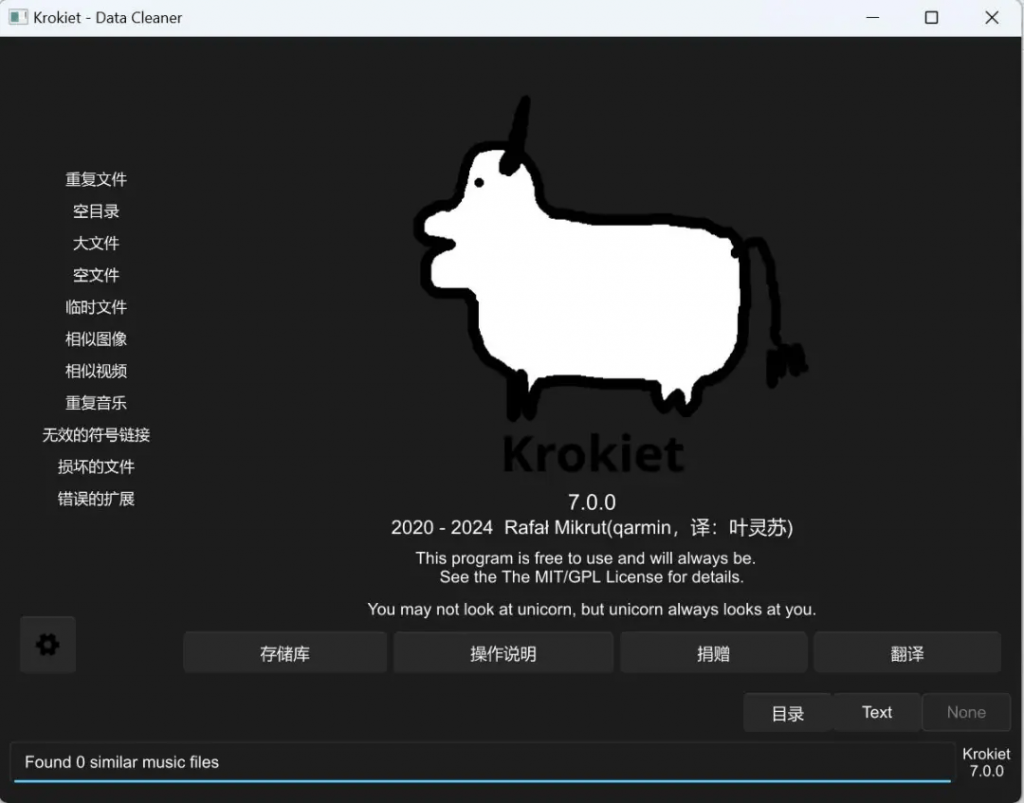1024x803 pixels.
Task: Choose 空文件 from the tool list
Action: click(96, 276)
